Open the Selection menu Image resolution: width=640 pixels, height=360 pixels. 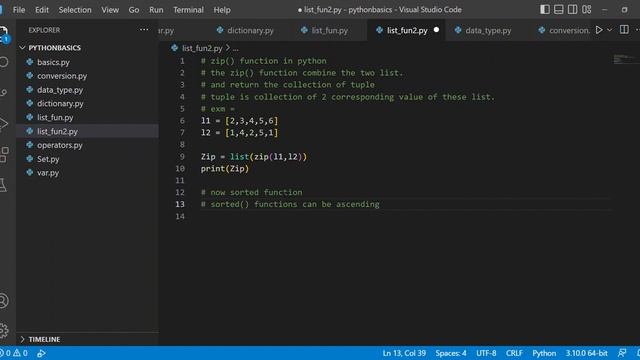[x=75, y=10]
